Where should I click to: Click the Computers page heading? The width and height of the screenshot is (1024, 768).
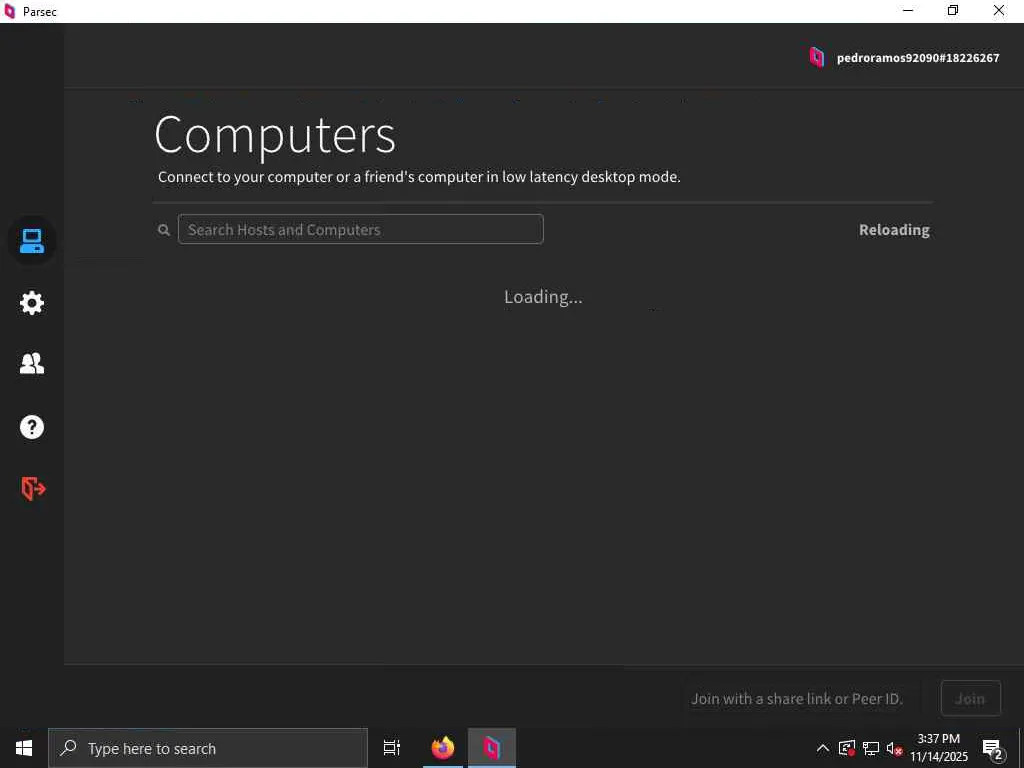pos(275,135)
